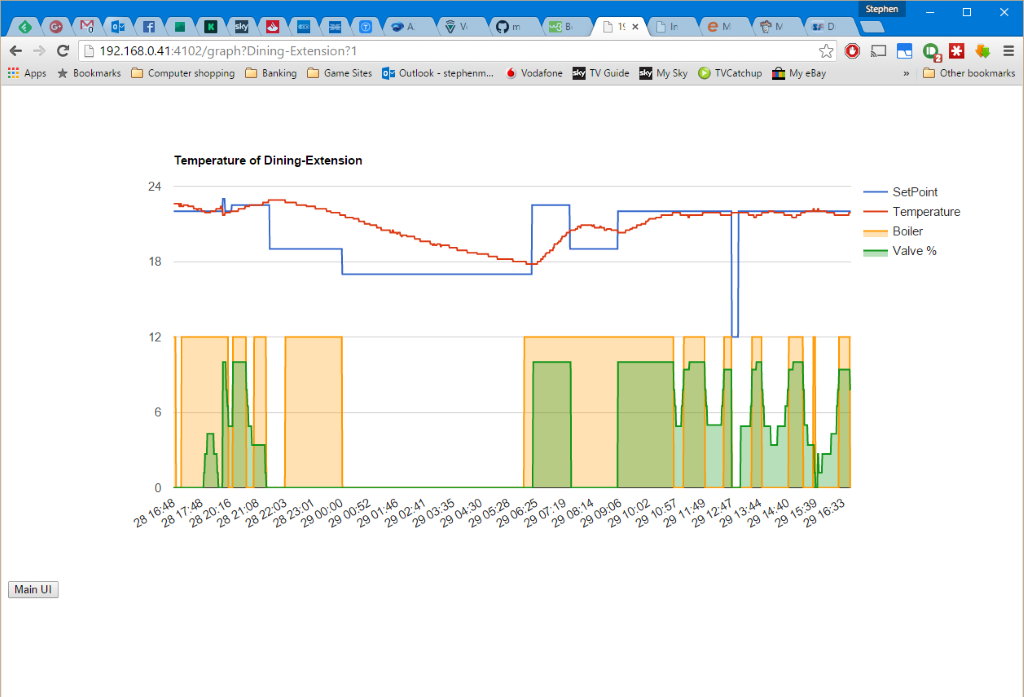
Task: Open the Outlook - stephenm bookmark
Action: tap(438, 73)
